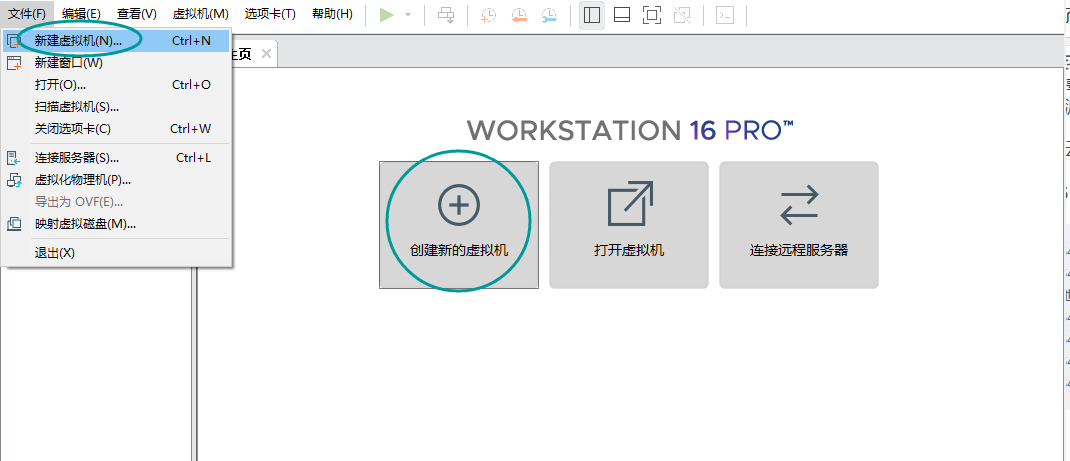Click the enter full screen icon
1070x461 pixels.
tap(652, 15)
